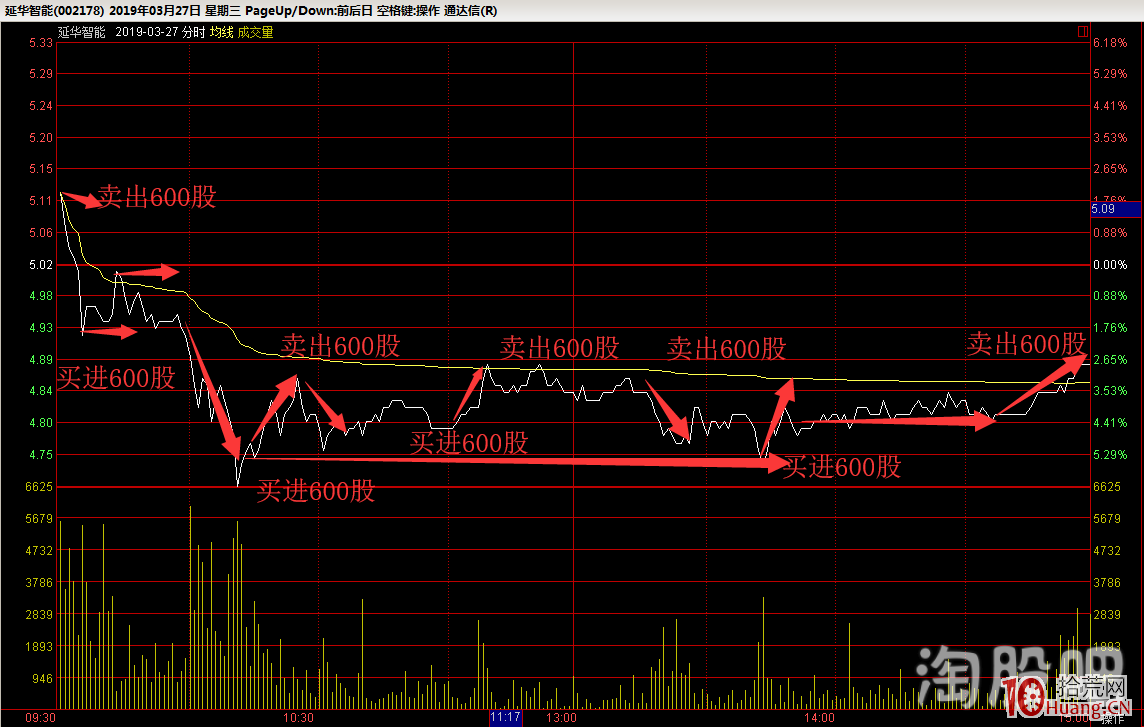The height and width of the screenshot is (727, 1144).
Task: Click the 2019-03-27 分时 date label
Action: (161, 32)
